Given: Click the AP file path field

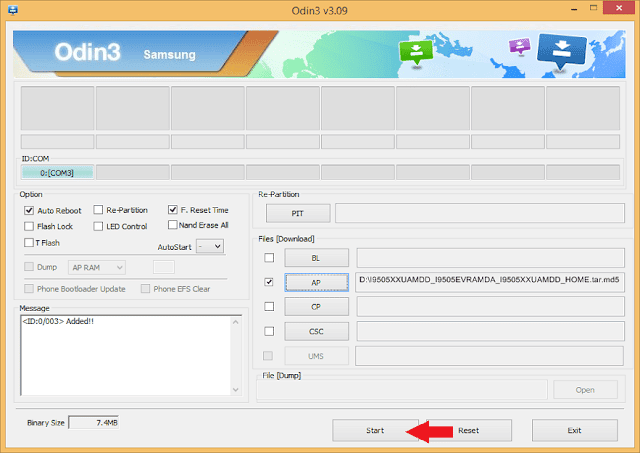Looking at the screenshot, I should tap(490, 282).
